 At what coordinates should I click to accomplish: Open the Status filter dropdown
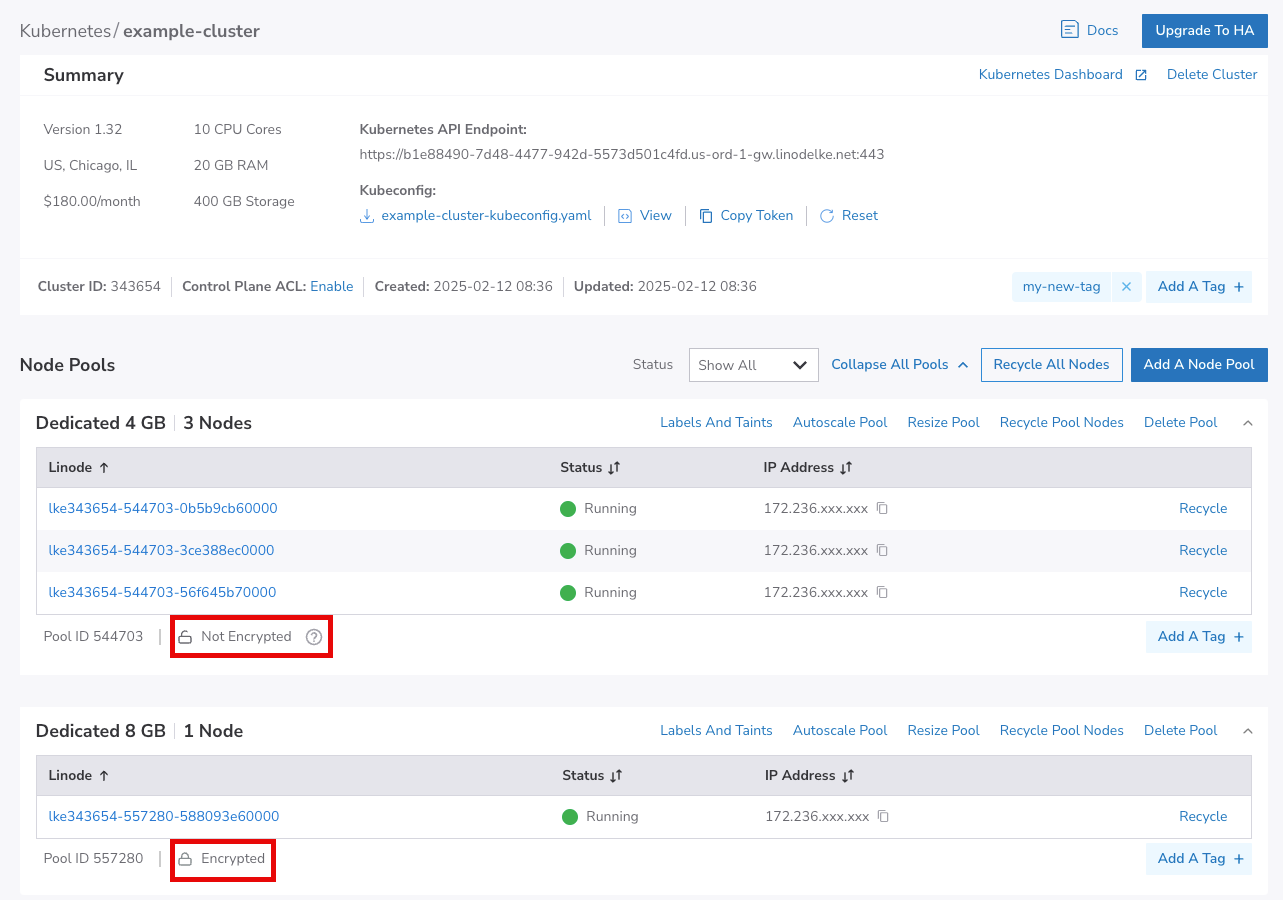click(x=753, y=365)
